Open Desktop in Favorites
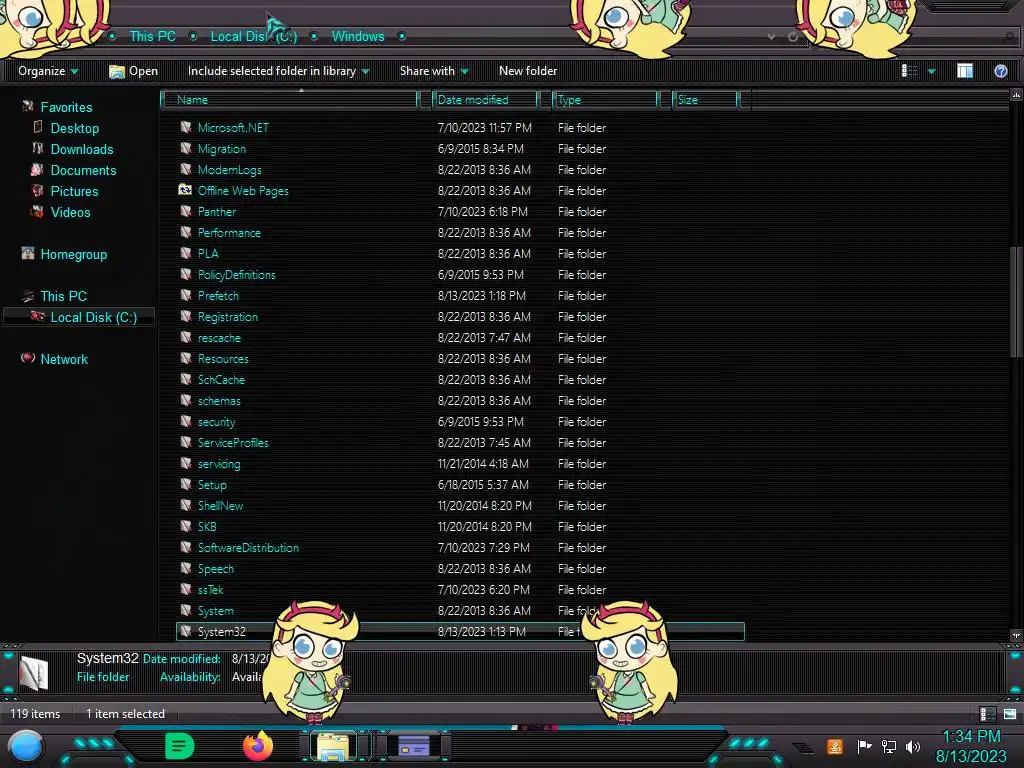The height and width of the screenshot is (768, 1024). (x=74, y=128)
